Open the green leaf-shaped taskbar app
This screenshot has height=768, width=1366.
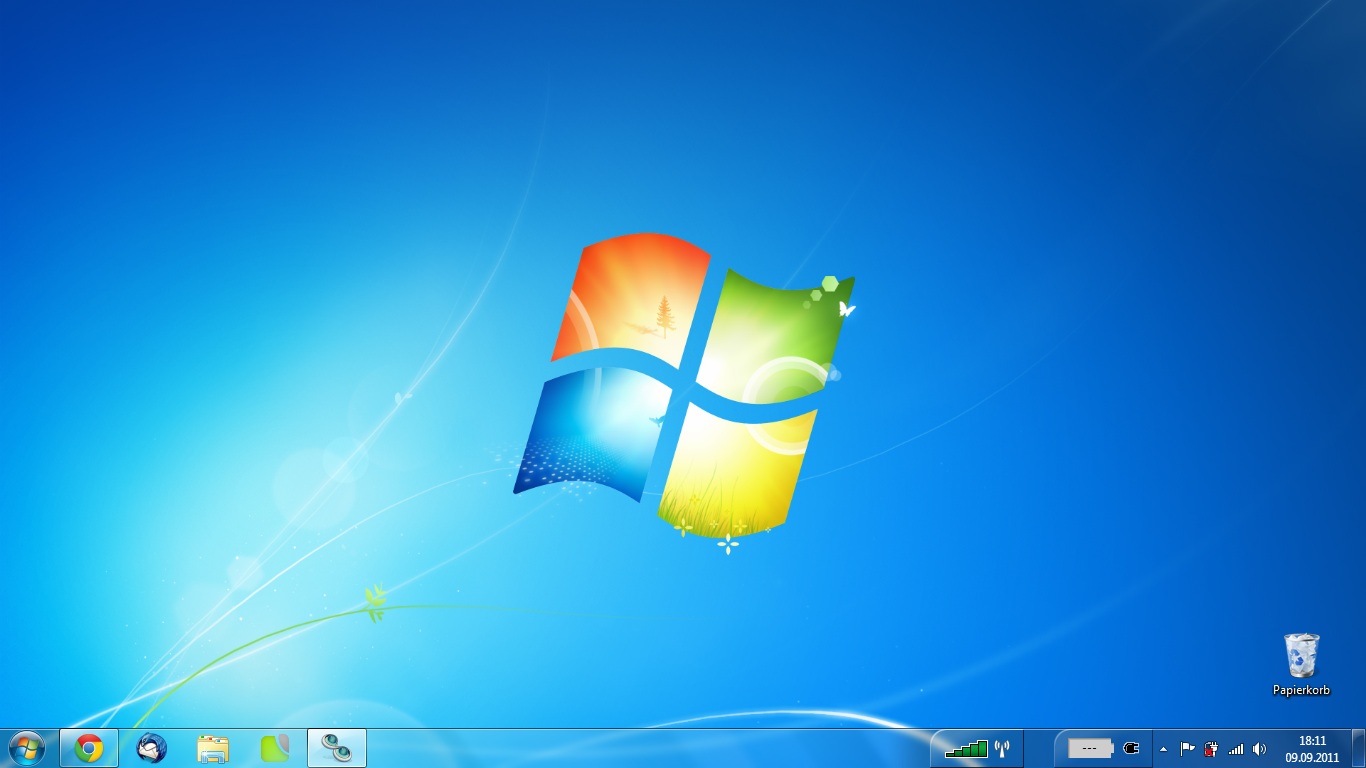[x=275, y=748]
